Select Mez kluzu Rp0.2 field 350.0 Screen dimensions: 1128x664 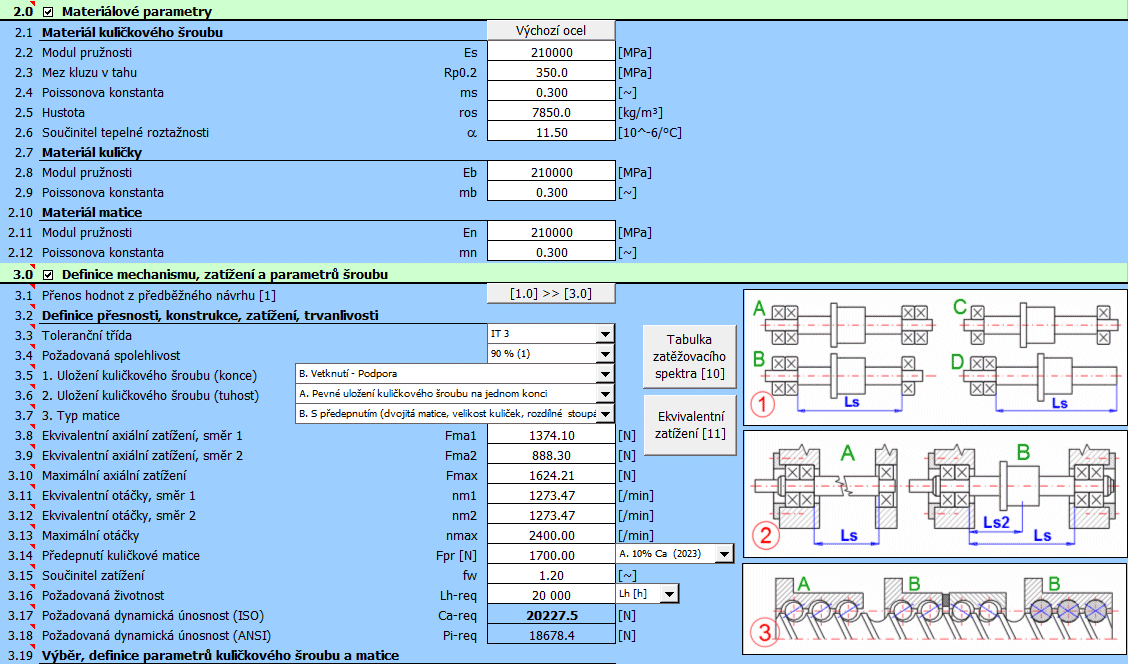tap(552, 73)
